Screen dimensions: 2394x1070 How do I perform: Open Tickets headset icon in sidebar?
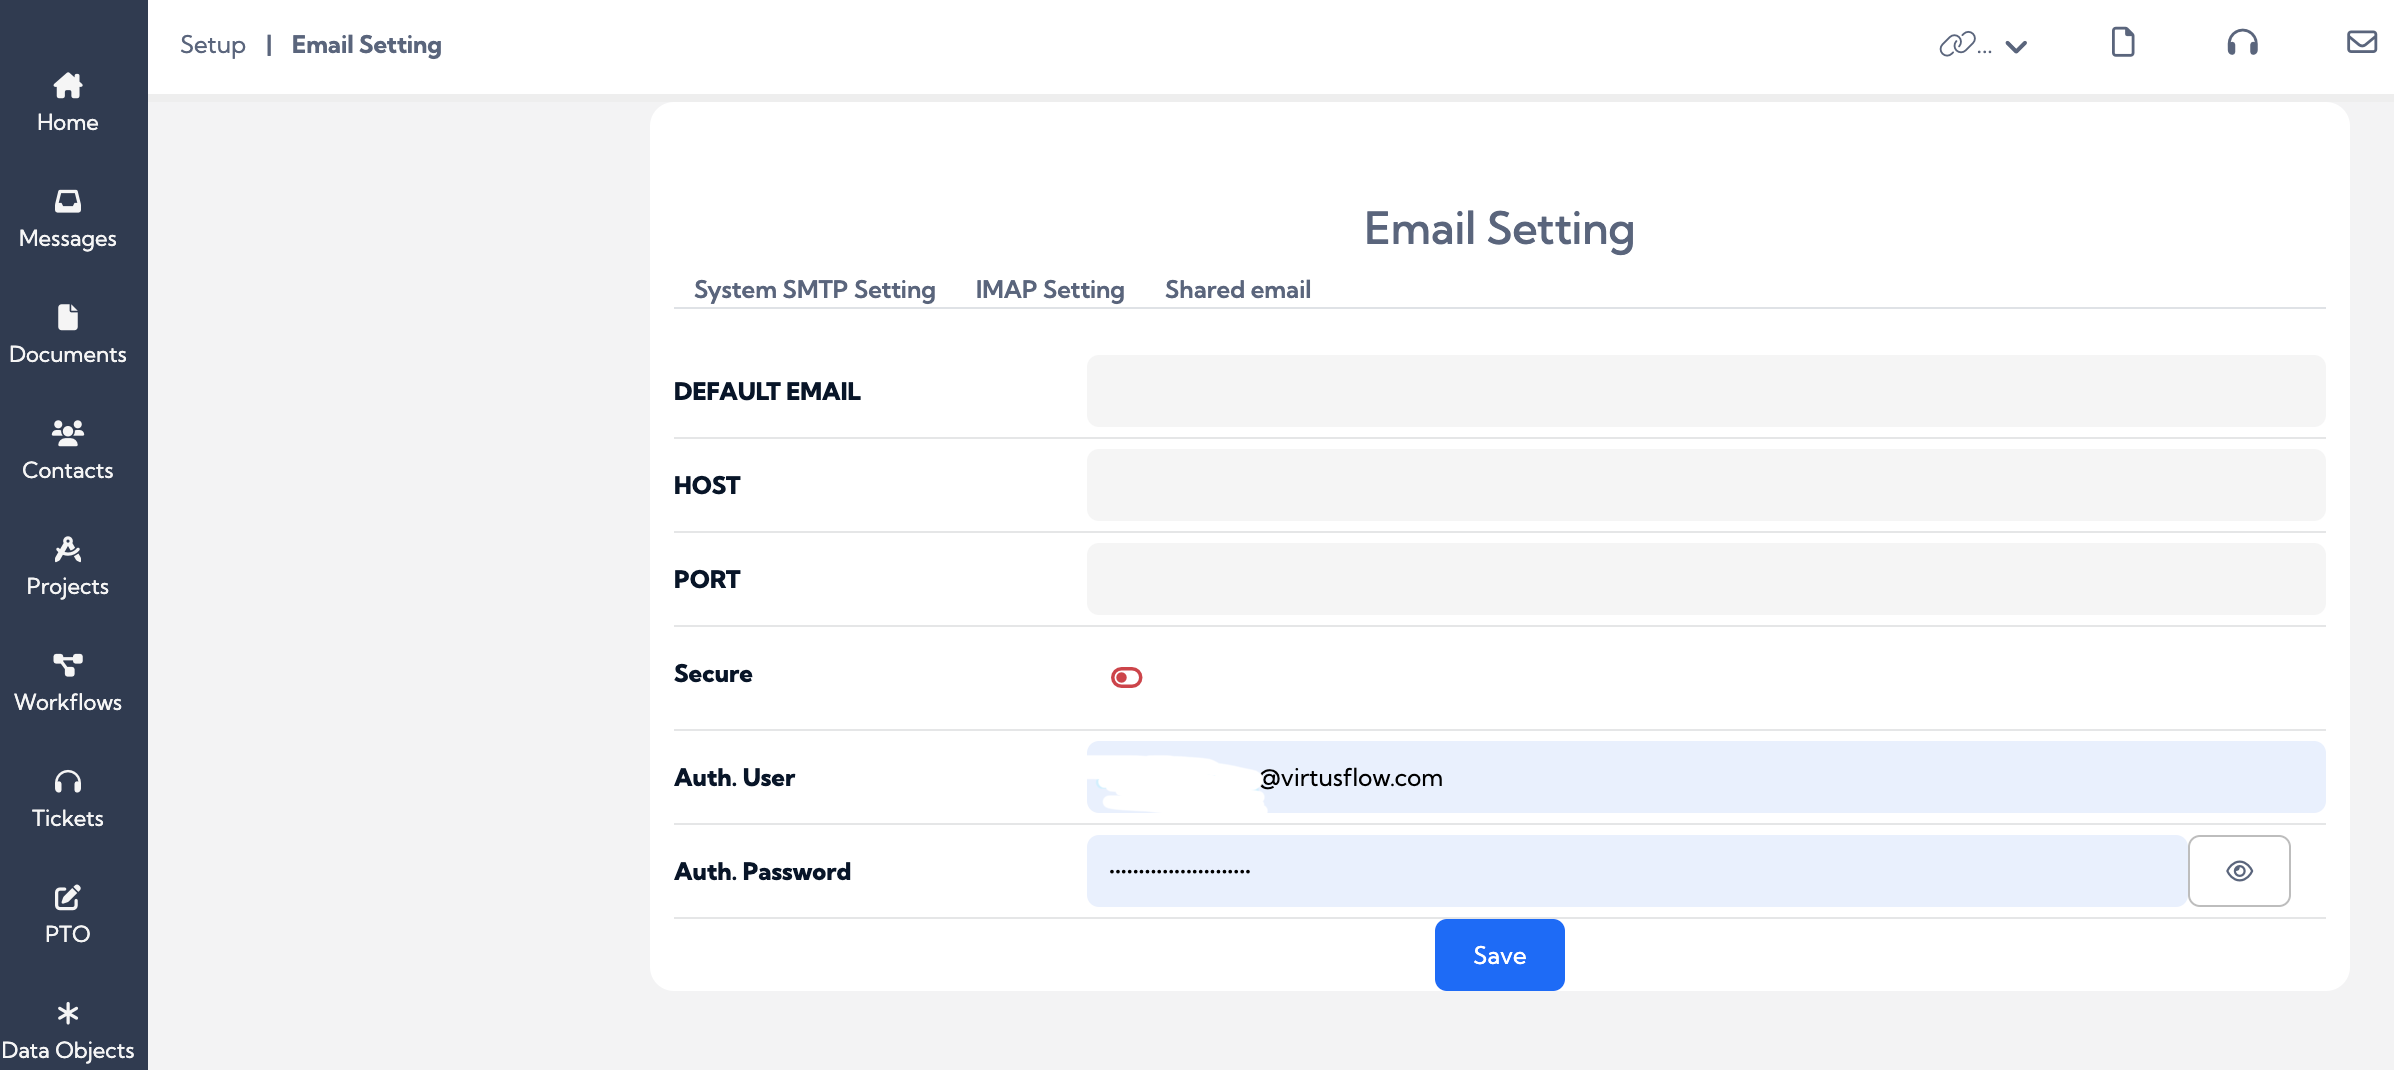(68, 781)
